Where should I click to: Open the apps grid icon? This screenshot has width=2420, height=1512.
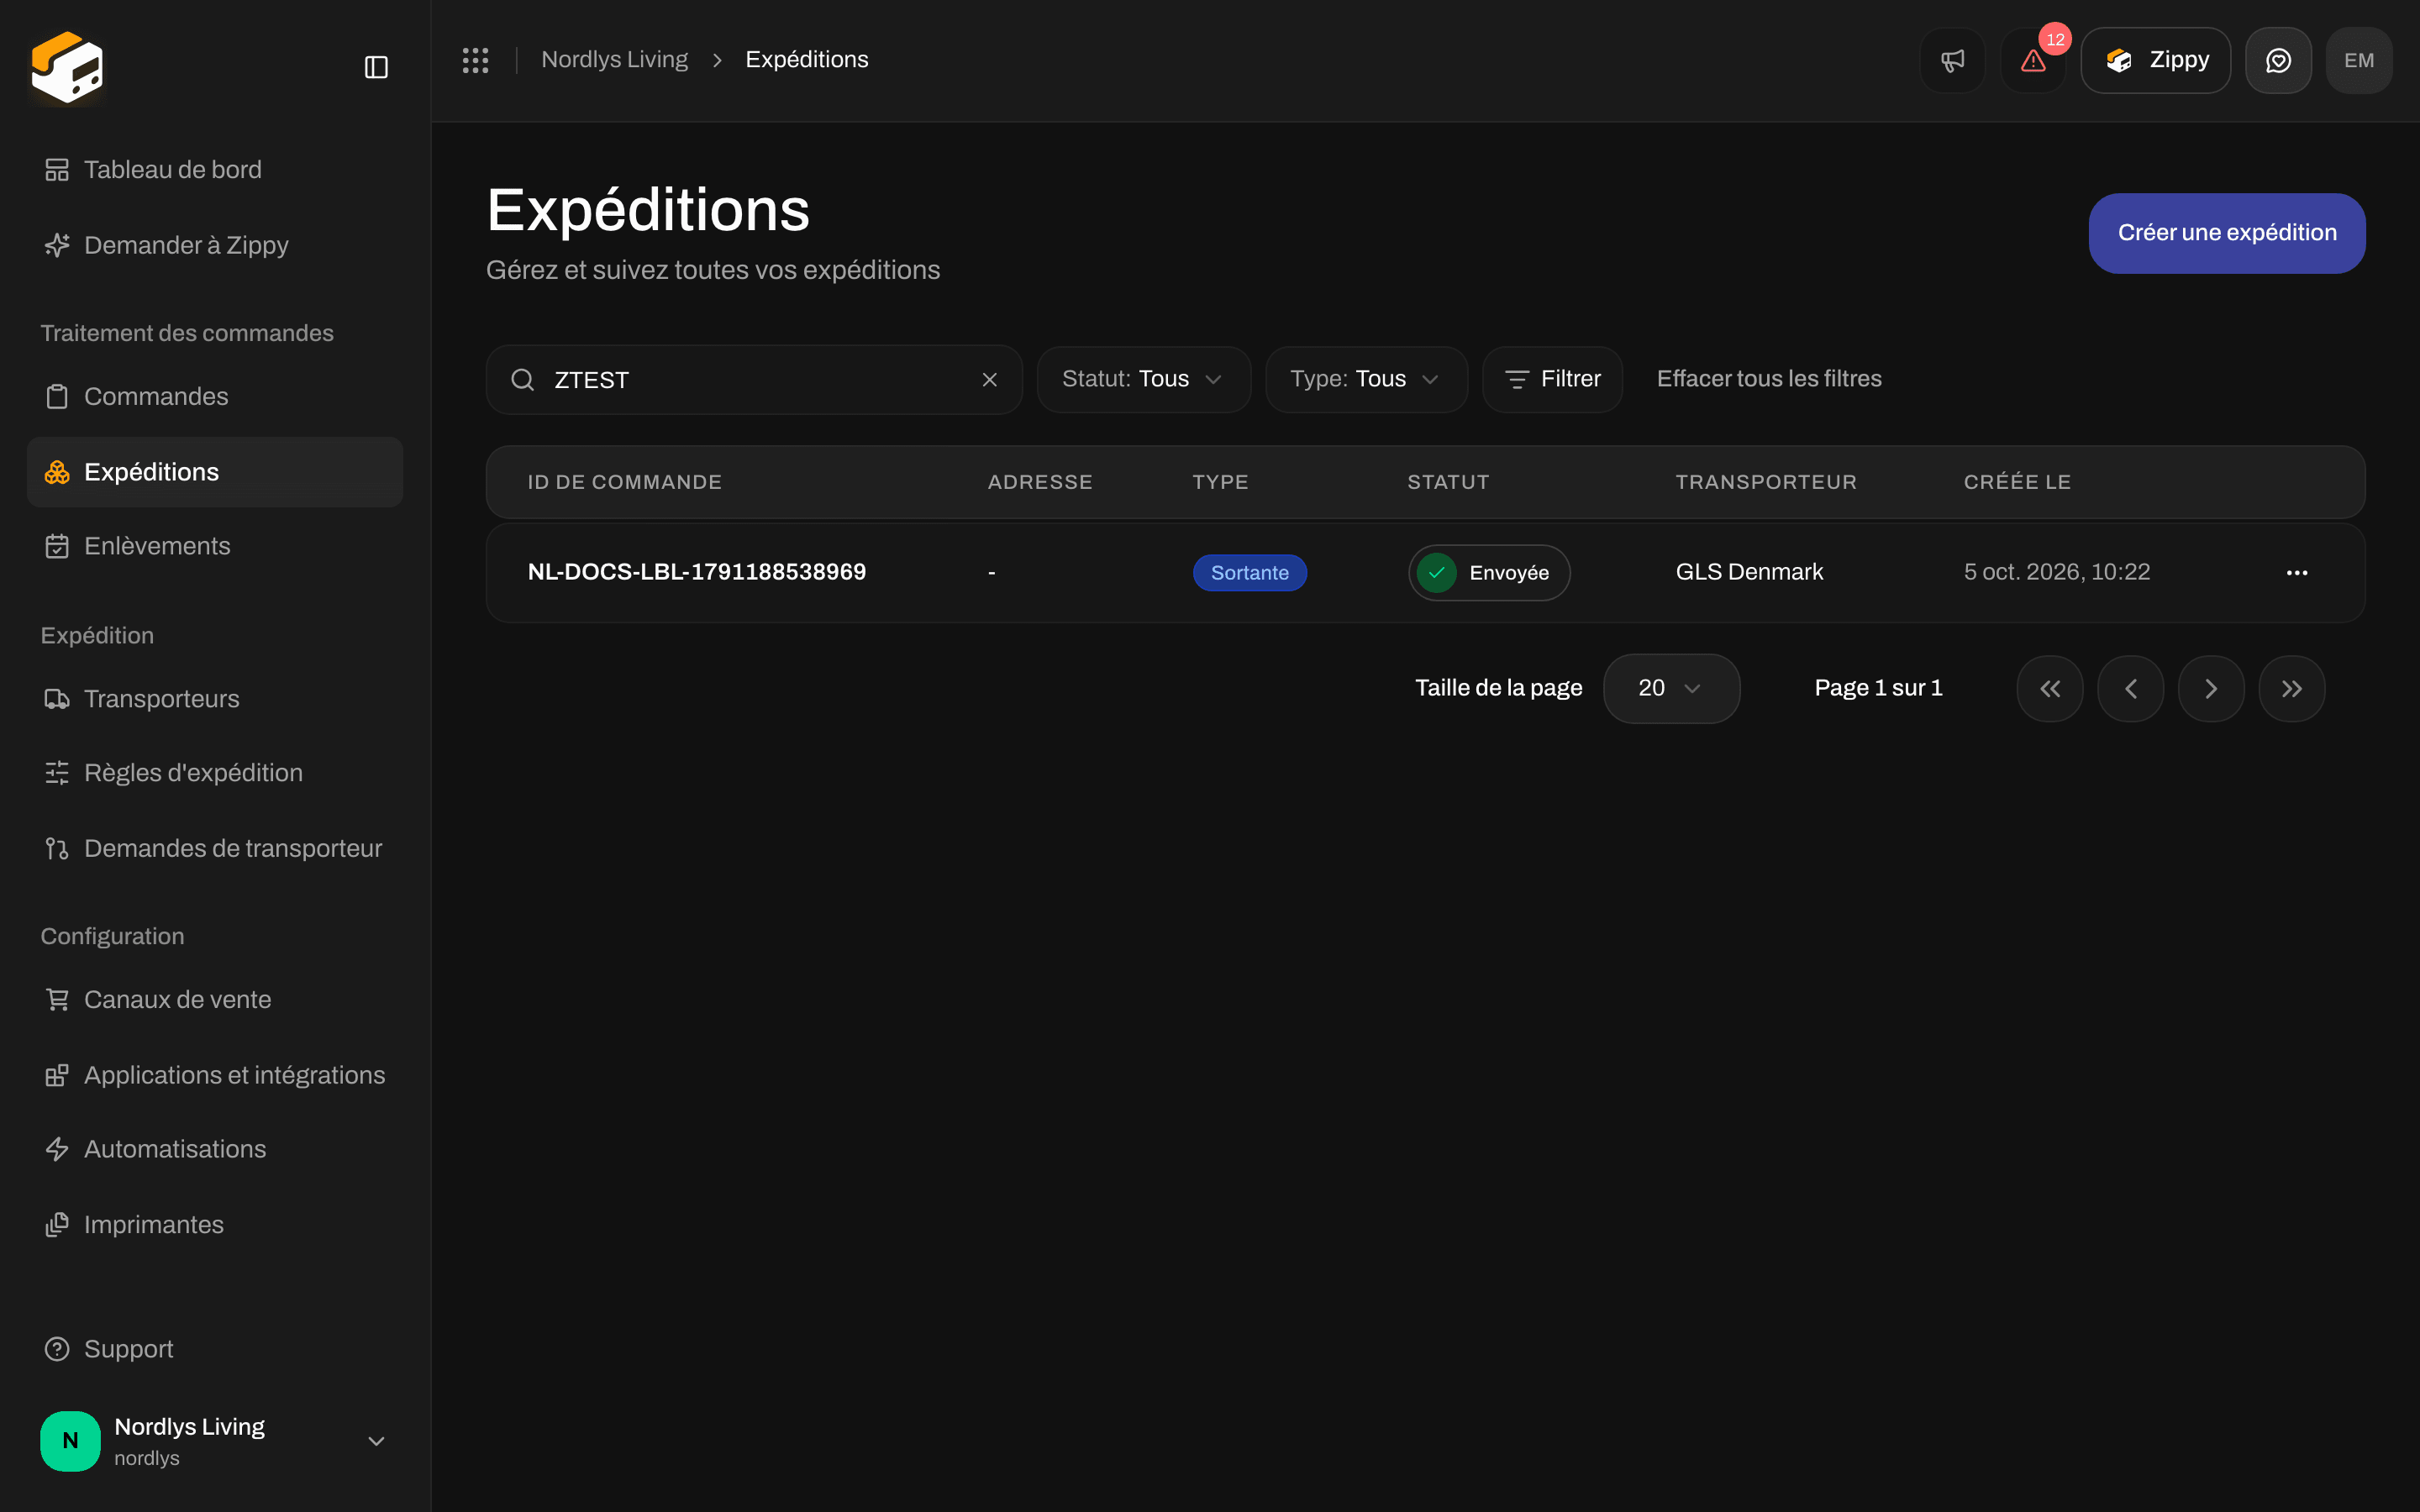click(475, 60)
